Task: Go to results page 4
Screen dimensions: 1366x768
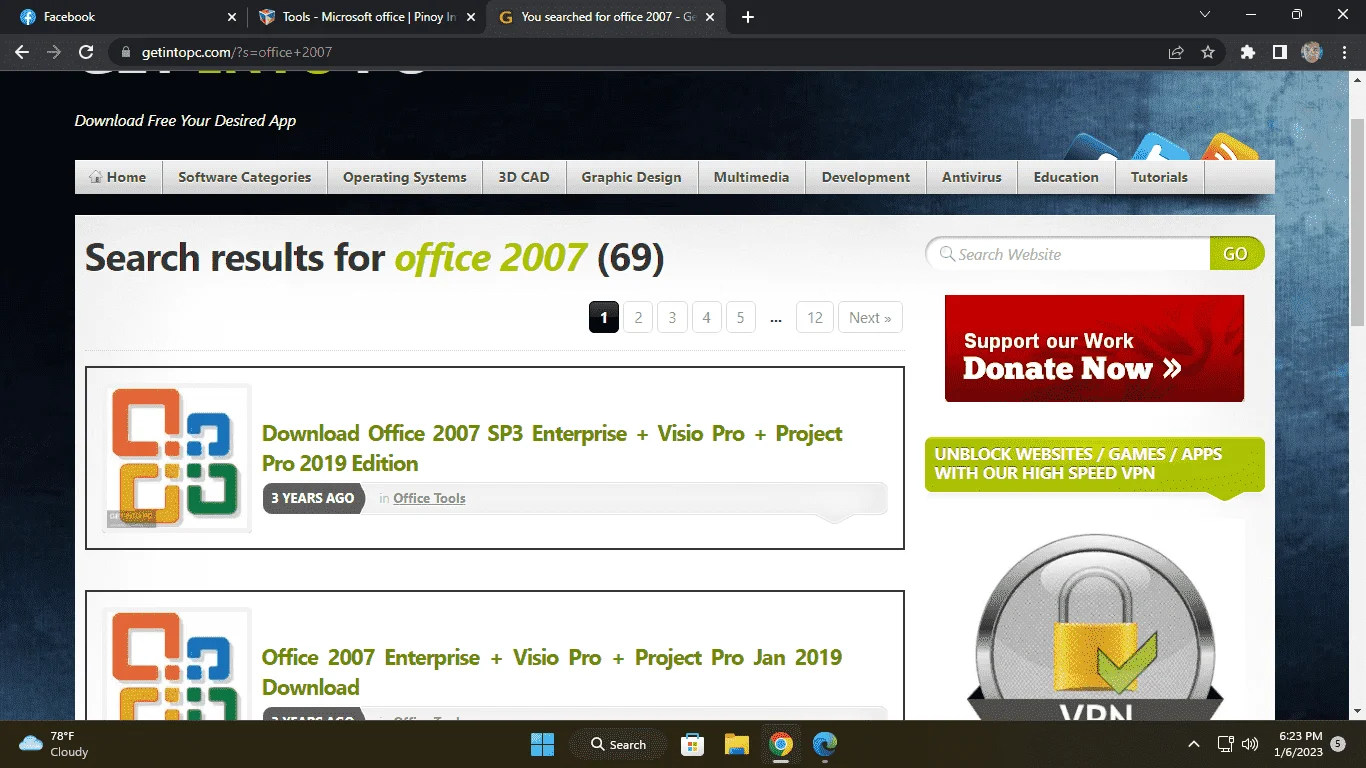Action: 706,317
